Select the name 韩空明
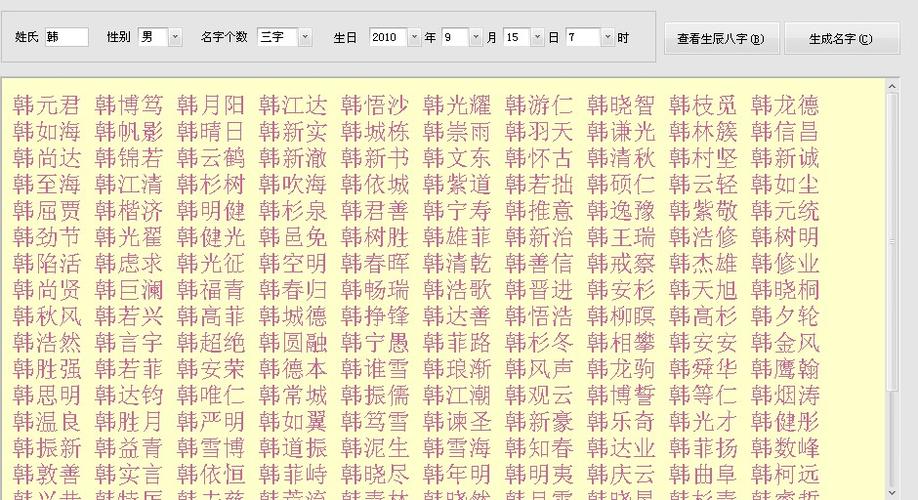 click(x=292, y=263)
